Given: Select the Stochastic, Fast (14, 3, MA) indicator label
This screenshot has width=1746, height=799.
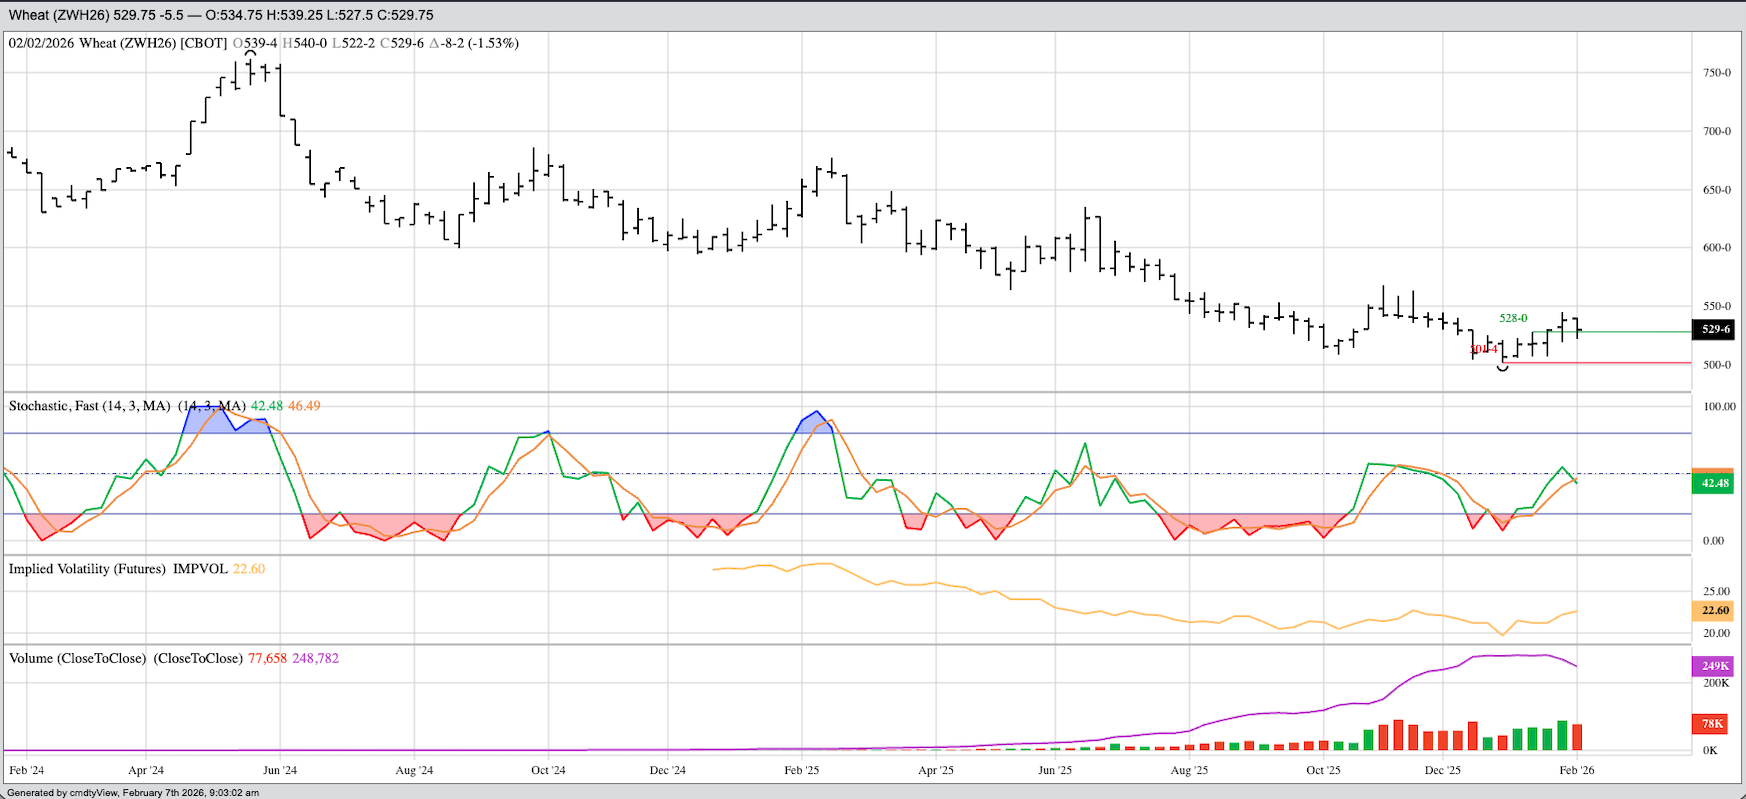Looking at the screenshot, I should pos(90,406).
